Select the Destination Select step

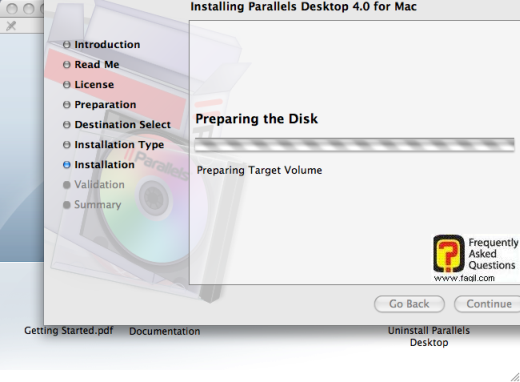[123, 125]
